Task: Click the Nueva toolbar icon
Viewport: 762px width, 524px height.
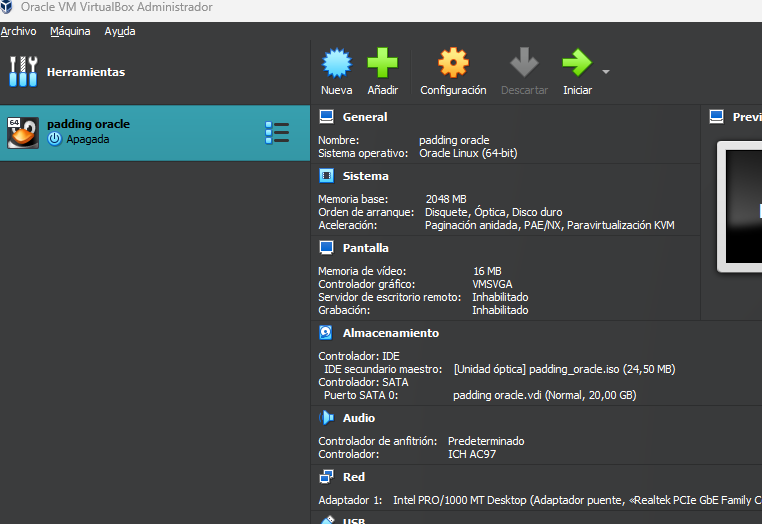Action: 336,63
